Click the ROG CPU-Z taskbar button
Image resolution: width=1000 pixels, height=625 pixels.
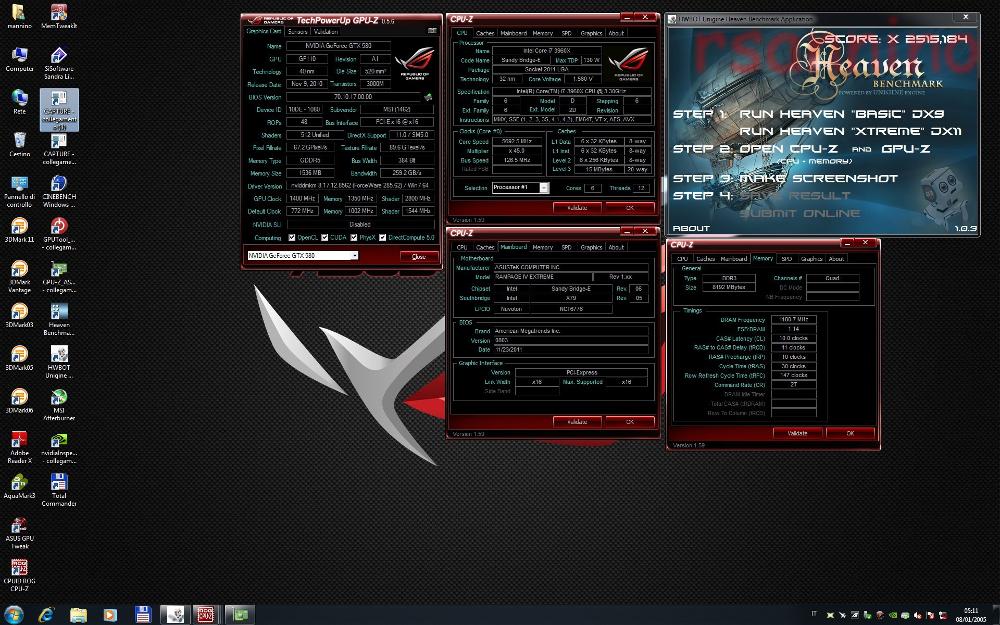[x=205, y=615]
